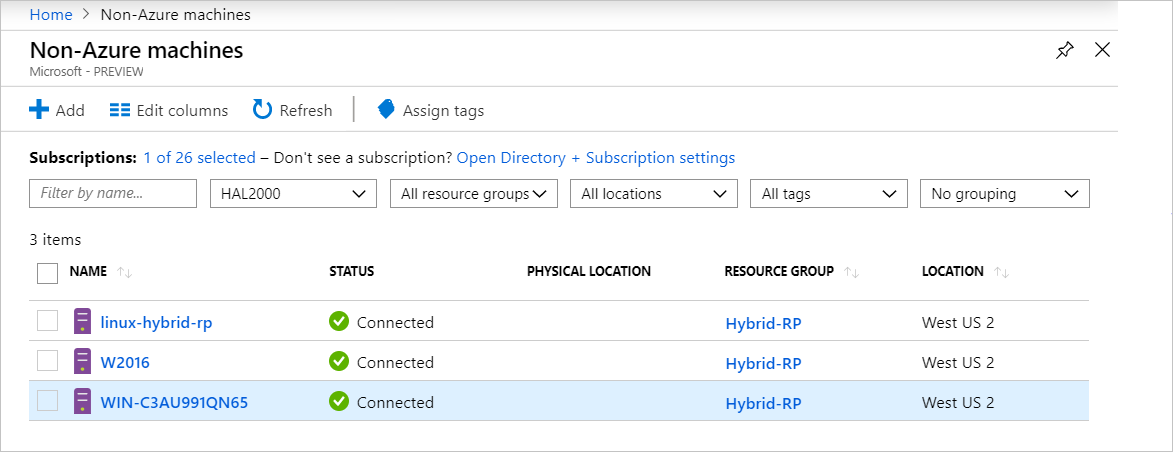Click West US 2 in the linux-hybrid-rp row
Viewport: 1173px width, 452px height.
pos(958,323)
